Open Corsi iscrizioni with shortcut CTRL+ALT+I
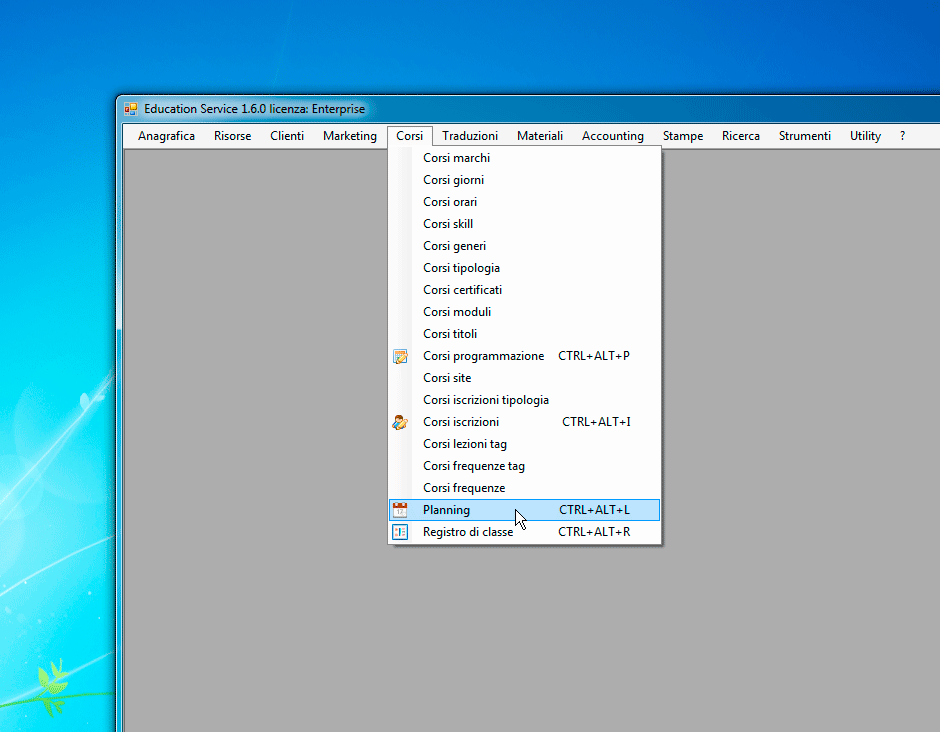The height and width of the screenshot is (732, 940). [525, 422]
